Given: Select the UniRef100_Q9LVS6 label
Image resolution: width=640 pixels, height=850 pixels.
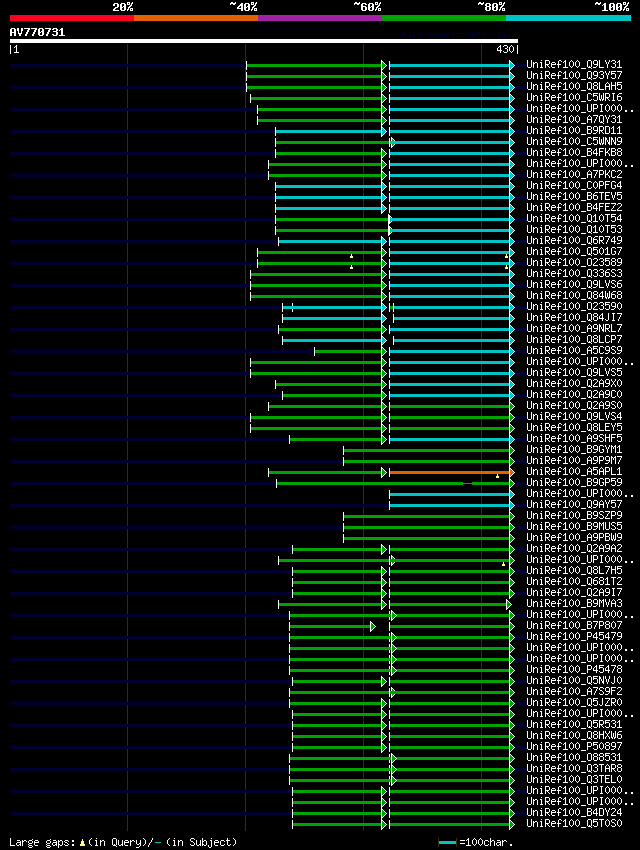Looking at the screenshot, I should 574,285.
